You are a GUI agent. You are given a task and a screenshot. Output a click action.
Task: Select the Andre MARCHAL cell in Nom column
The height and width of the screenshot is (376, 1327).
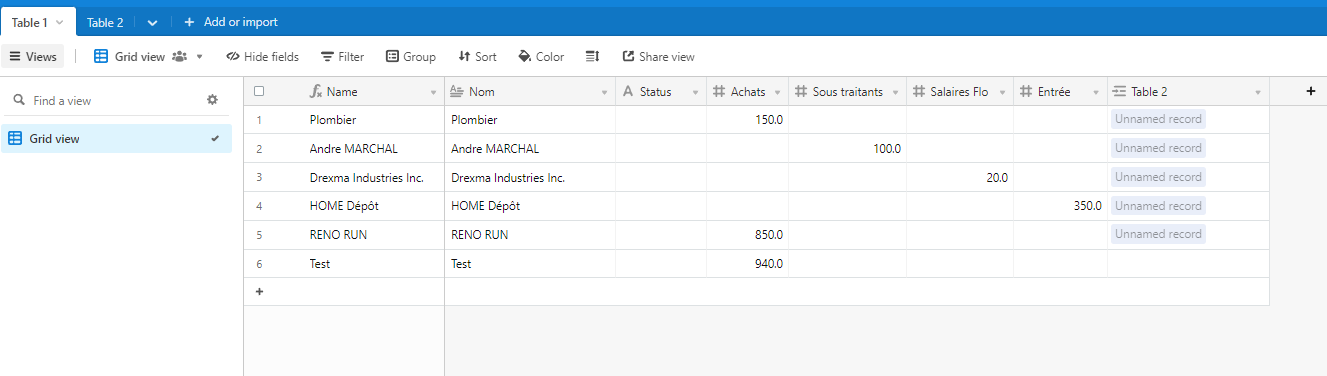[529, 149]
